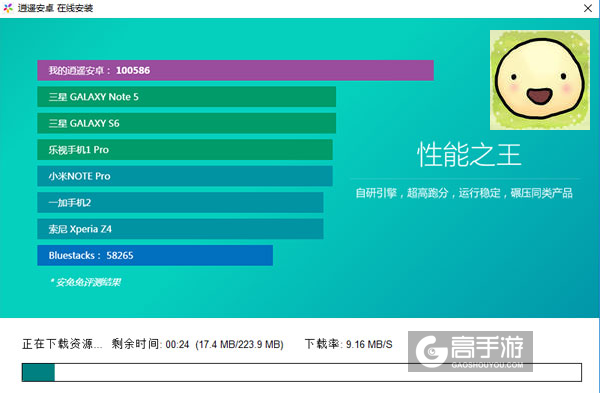Select the 乐视手机1 Pro bar

(x=185, y=150)
